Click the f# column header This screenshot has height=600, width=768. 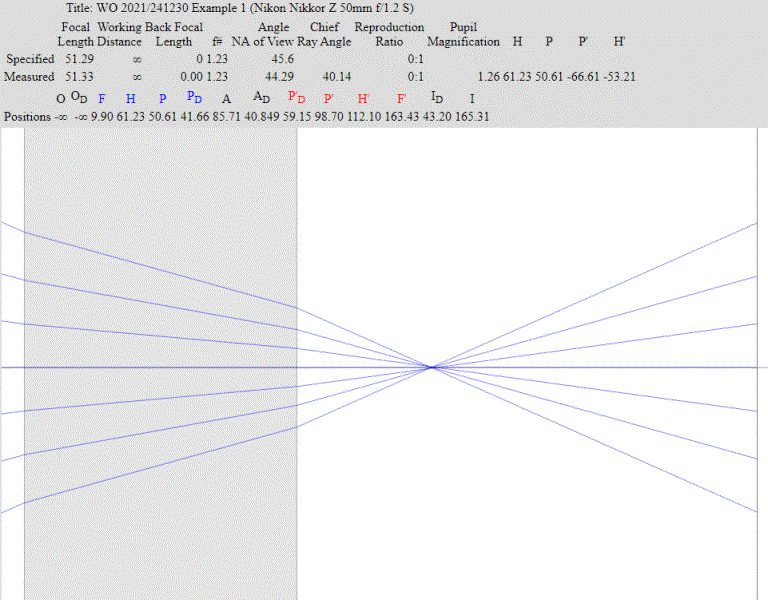[217, 42]
